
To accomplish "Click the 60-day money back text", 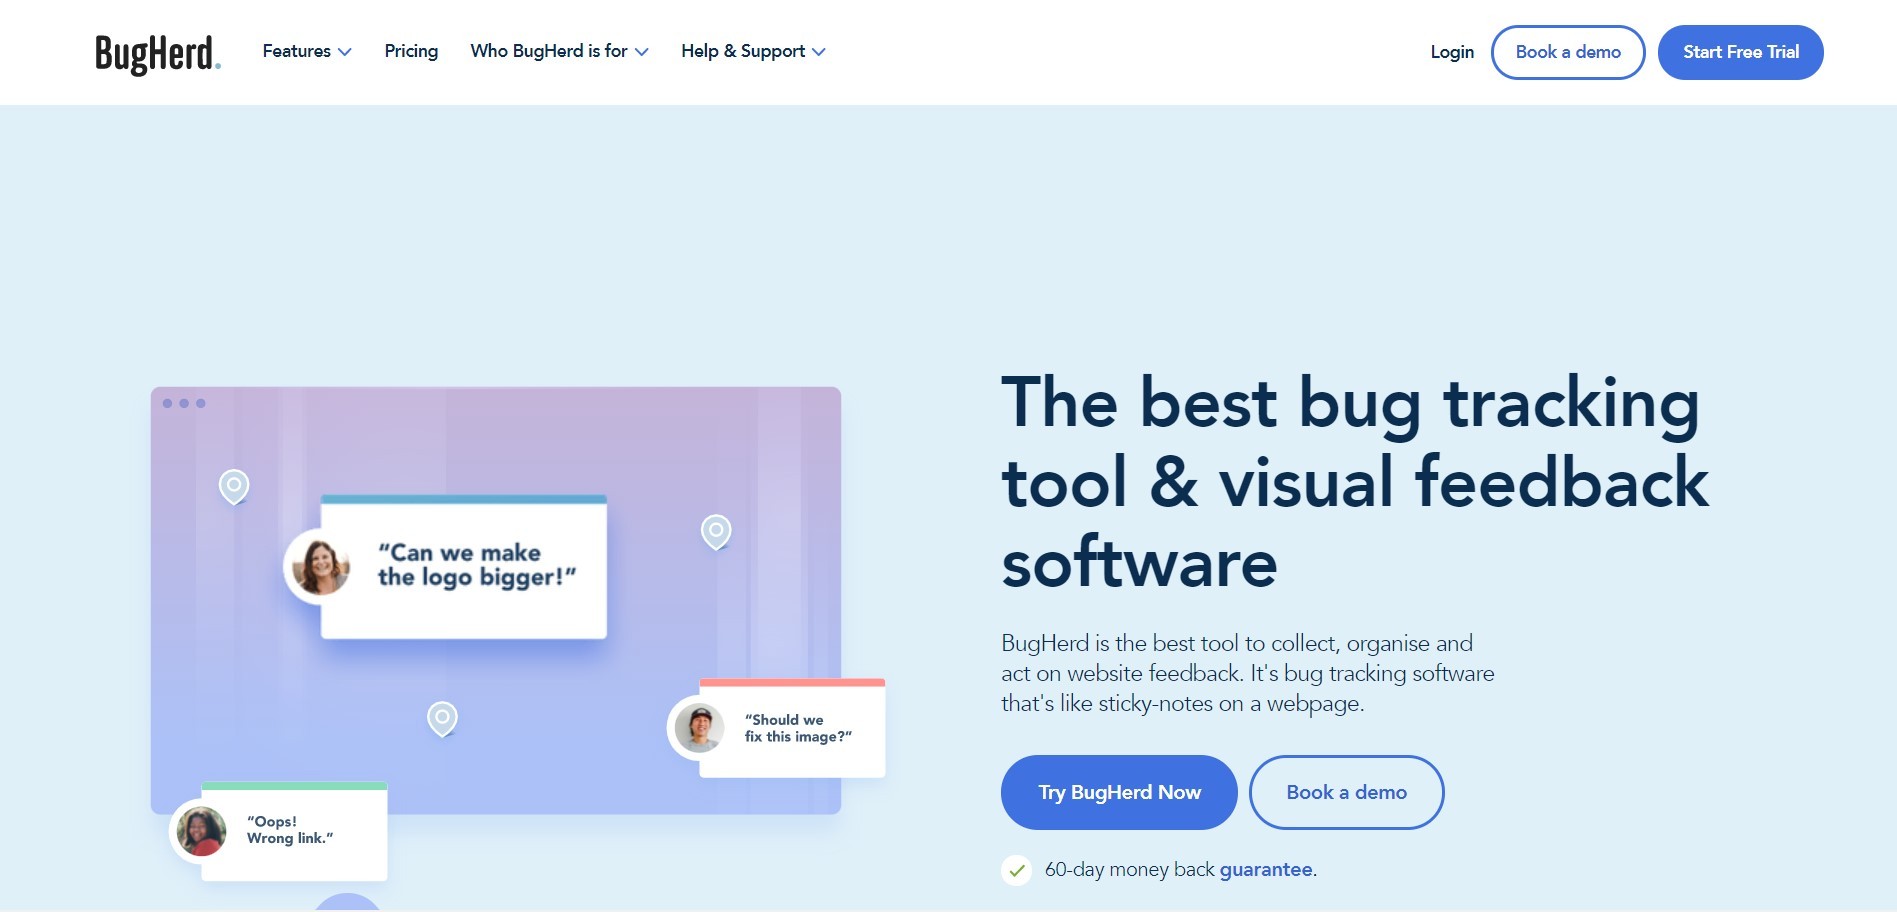I will pyautogui.click(x=1130, y=870).
